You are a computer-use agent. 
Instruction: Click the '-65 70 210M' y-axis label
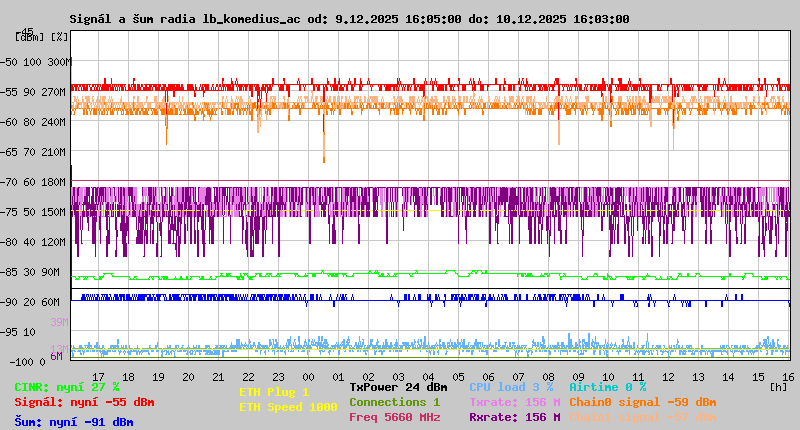[x=33, y=152]
